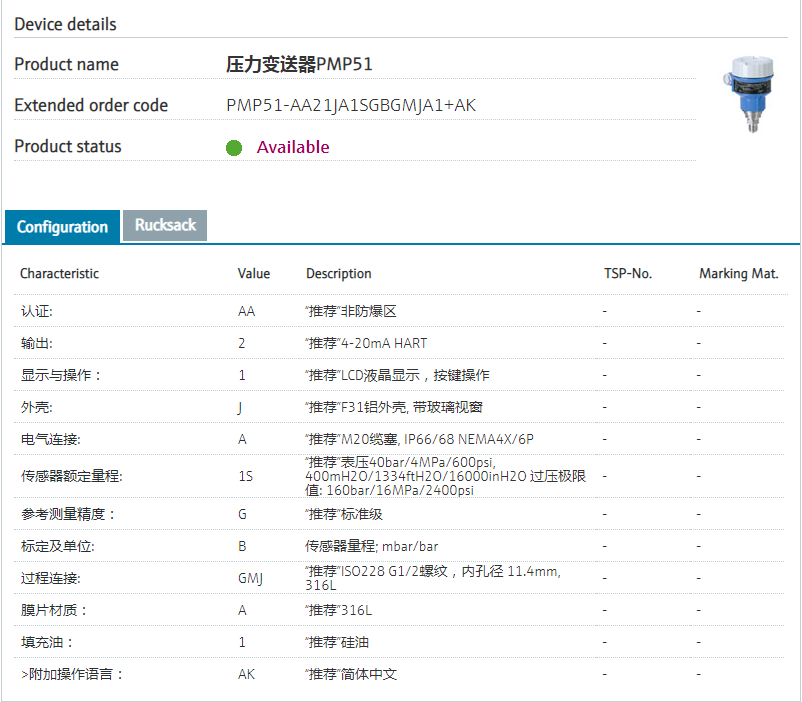
Task: Click the Value column header
Action: 254,273
